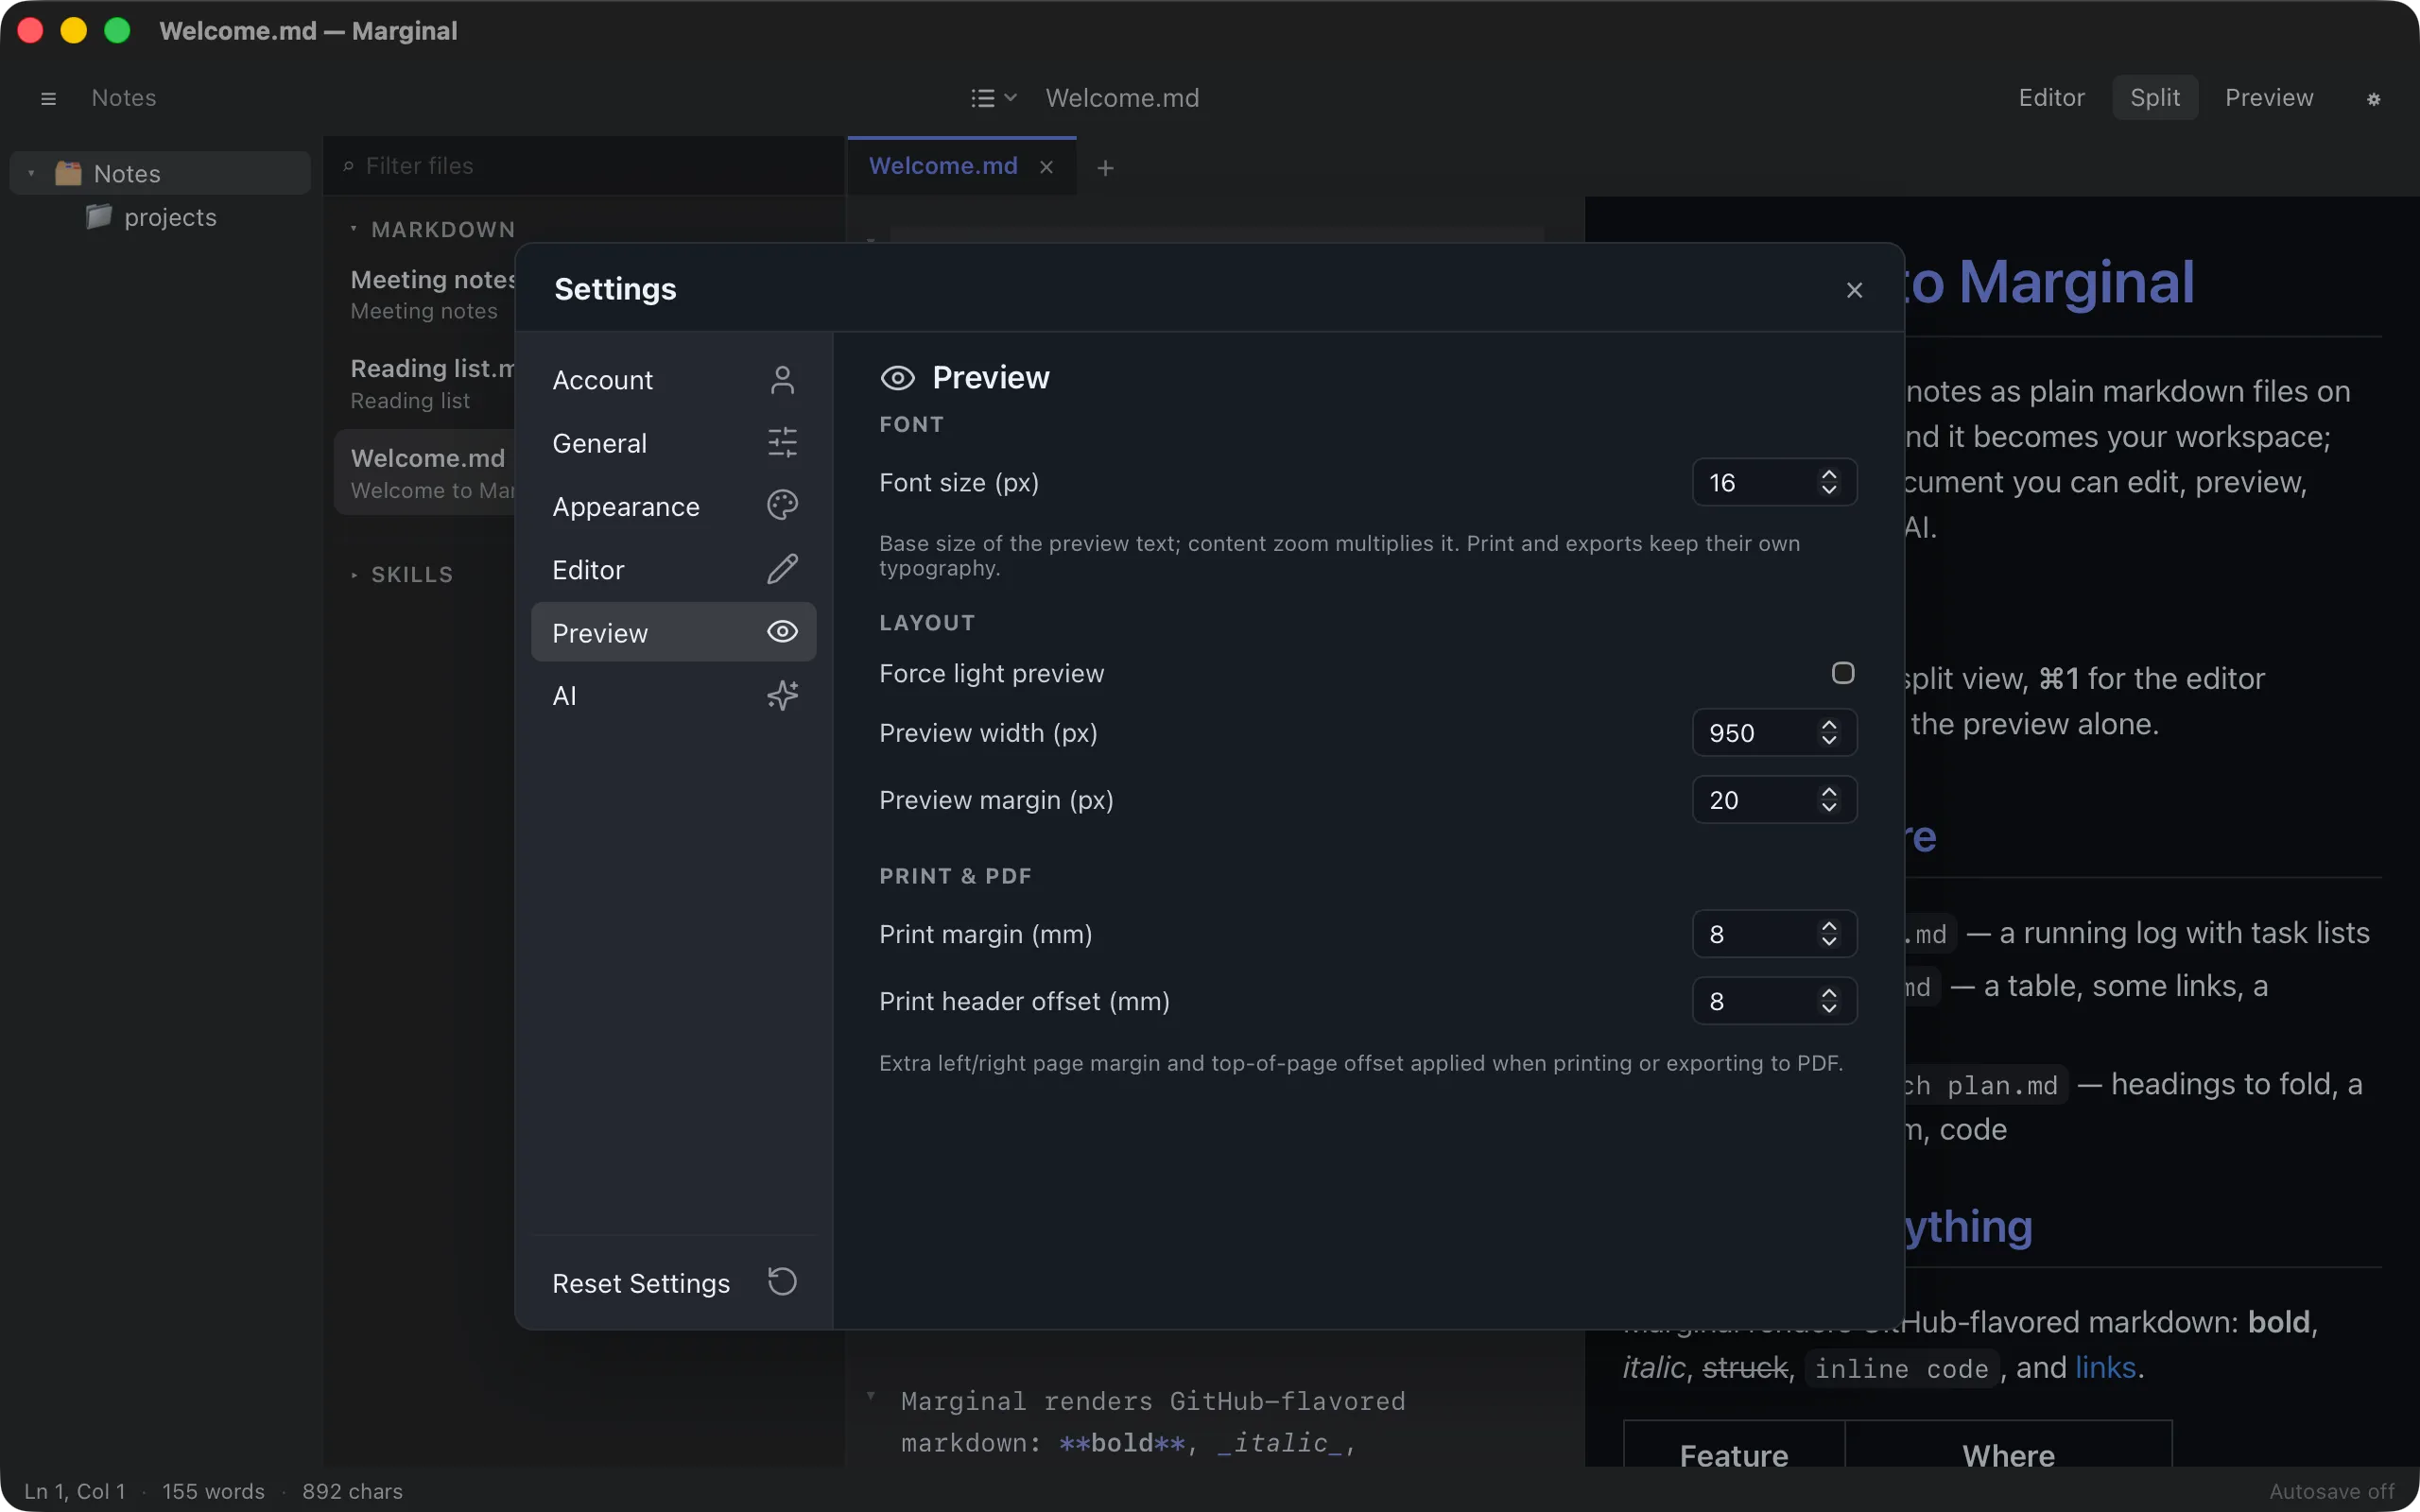The image size is (2420, 1512).
Task: Switch to Split view mode
Action: click(2154, 98)
